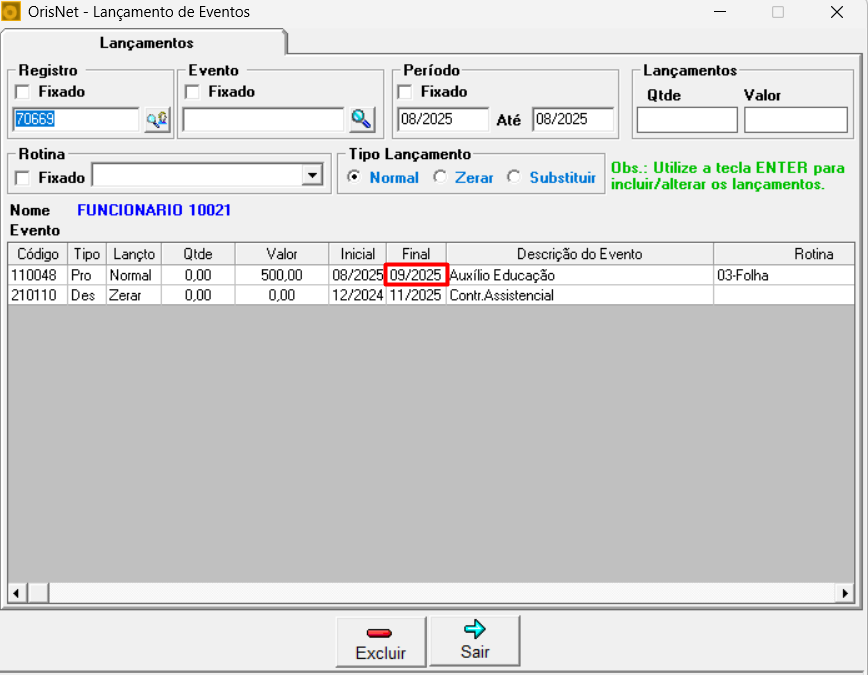Tick the Rotina Fixado checkbox
The width and height of the screenshot is (868, 675).
coord(23,178)
